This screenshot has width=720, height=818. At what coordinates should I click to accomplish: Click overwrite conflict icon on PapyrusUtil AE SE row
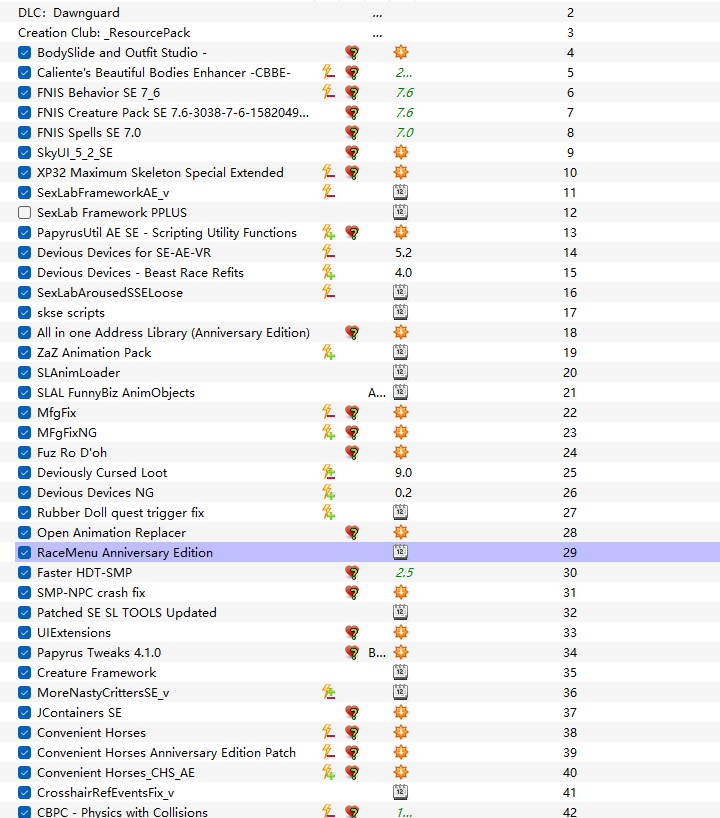point(328,232)
